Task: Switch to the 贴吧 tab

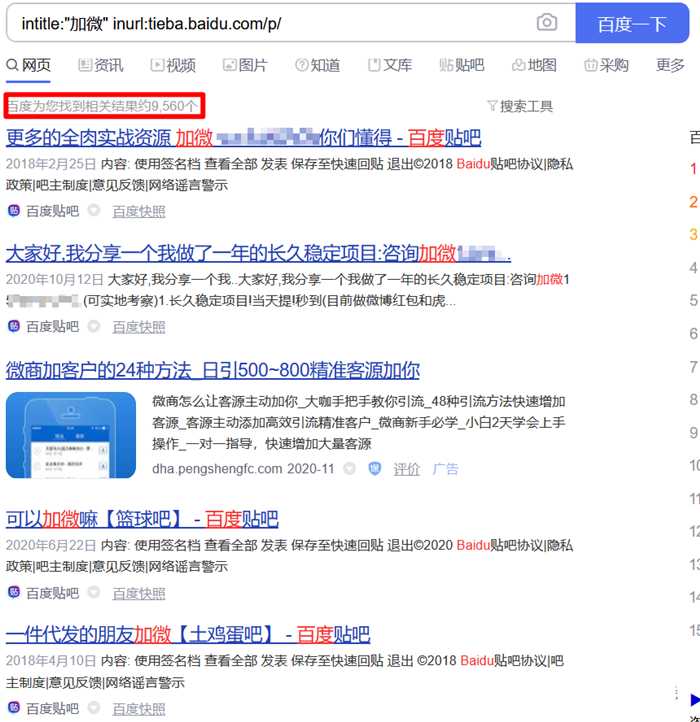Action: (x=461, y=65)
